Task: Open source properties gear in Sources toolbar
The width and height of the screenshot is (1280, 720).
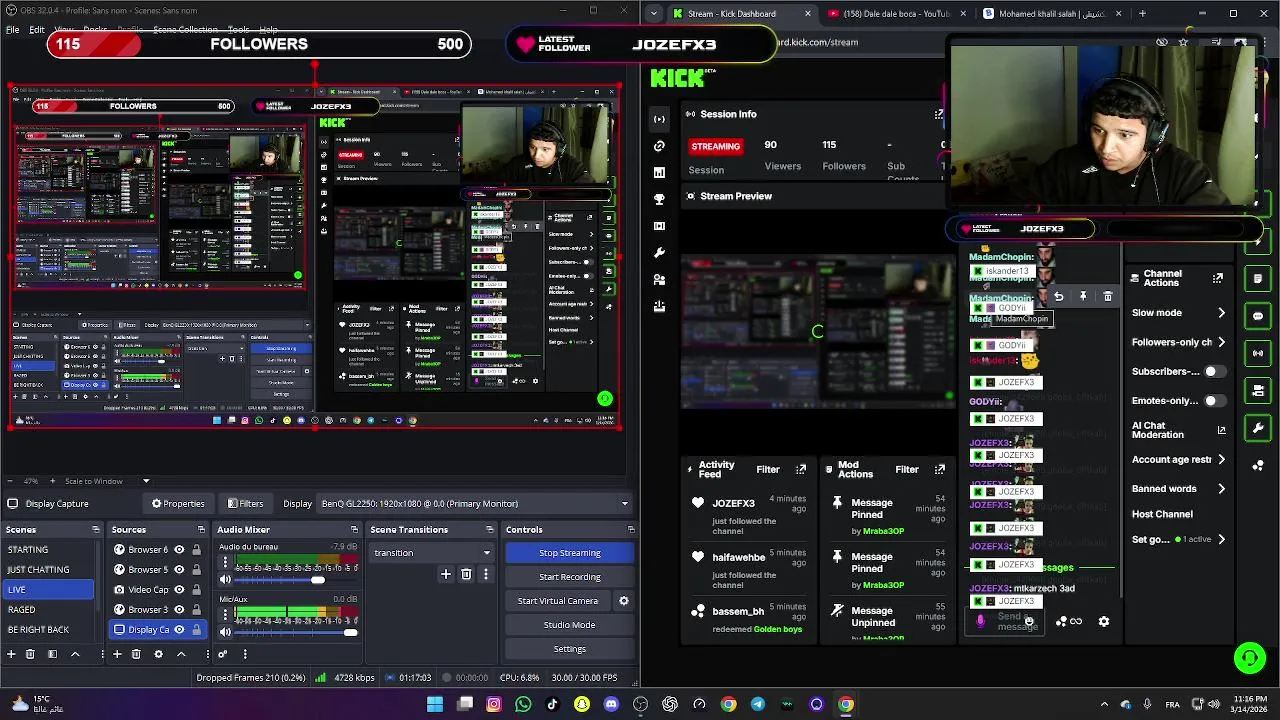Action: click(158, 654)
